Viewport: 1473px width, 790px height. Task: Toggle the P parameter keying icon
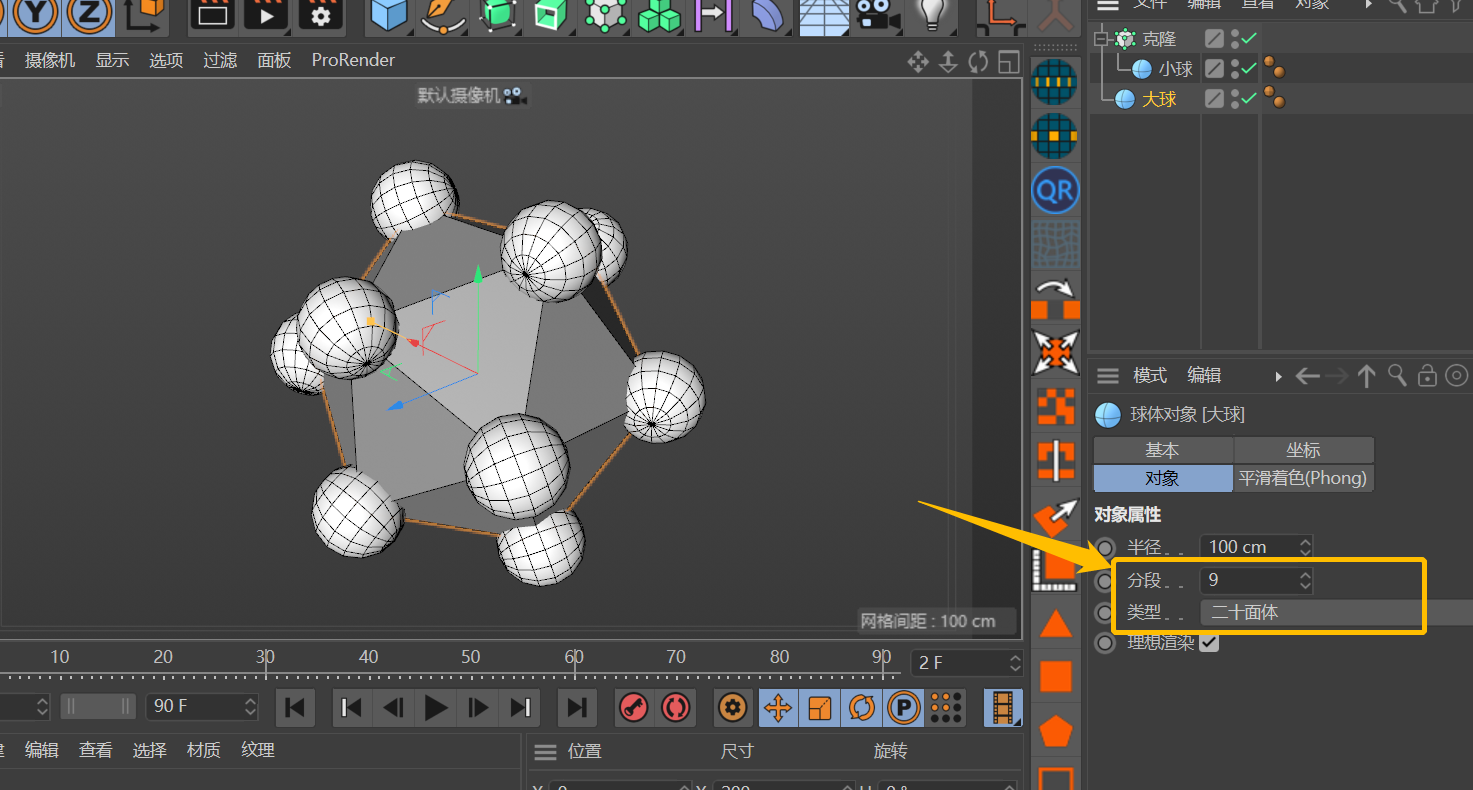[903, 708]
